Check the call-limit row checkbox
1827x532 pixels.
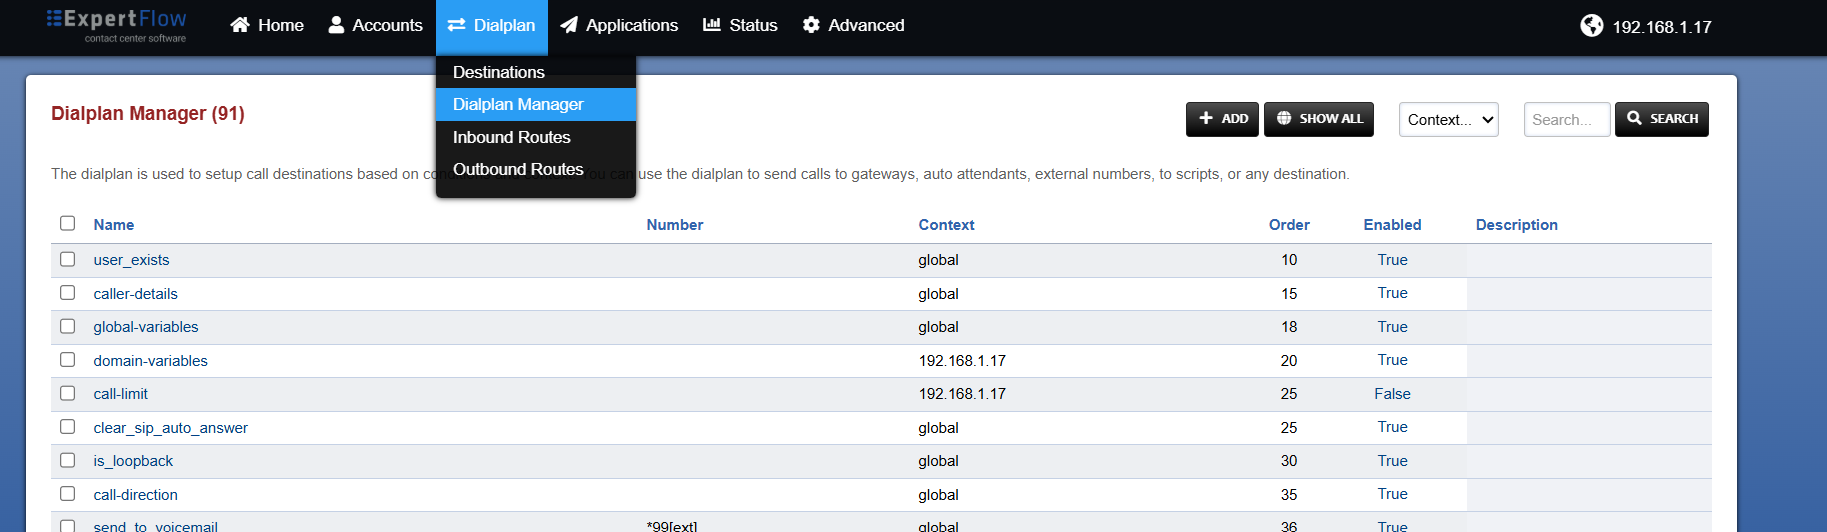pos(67,393)
